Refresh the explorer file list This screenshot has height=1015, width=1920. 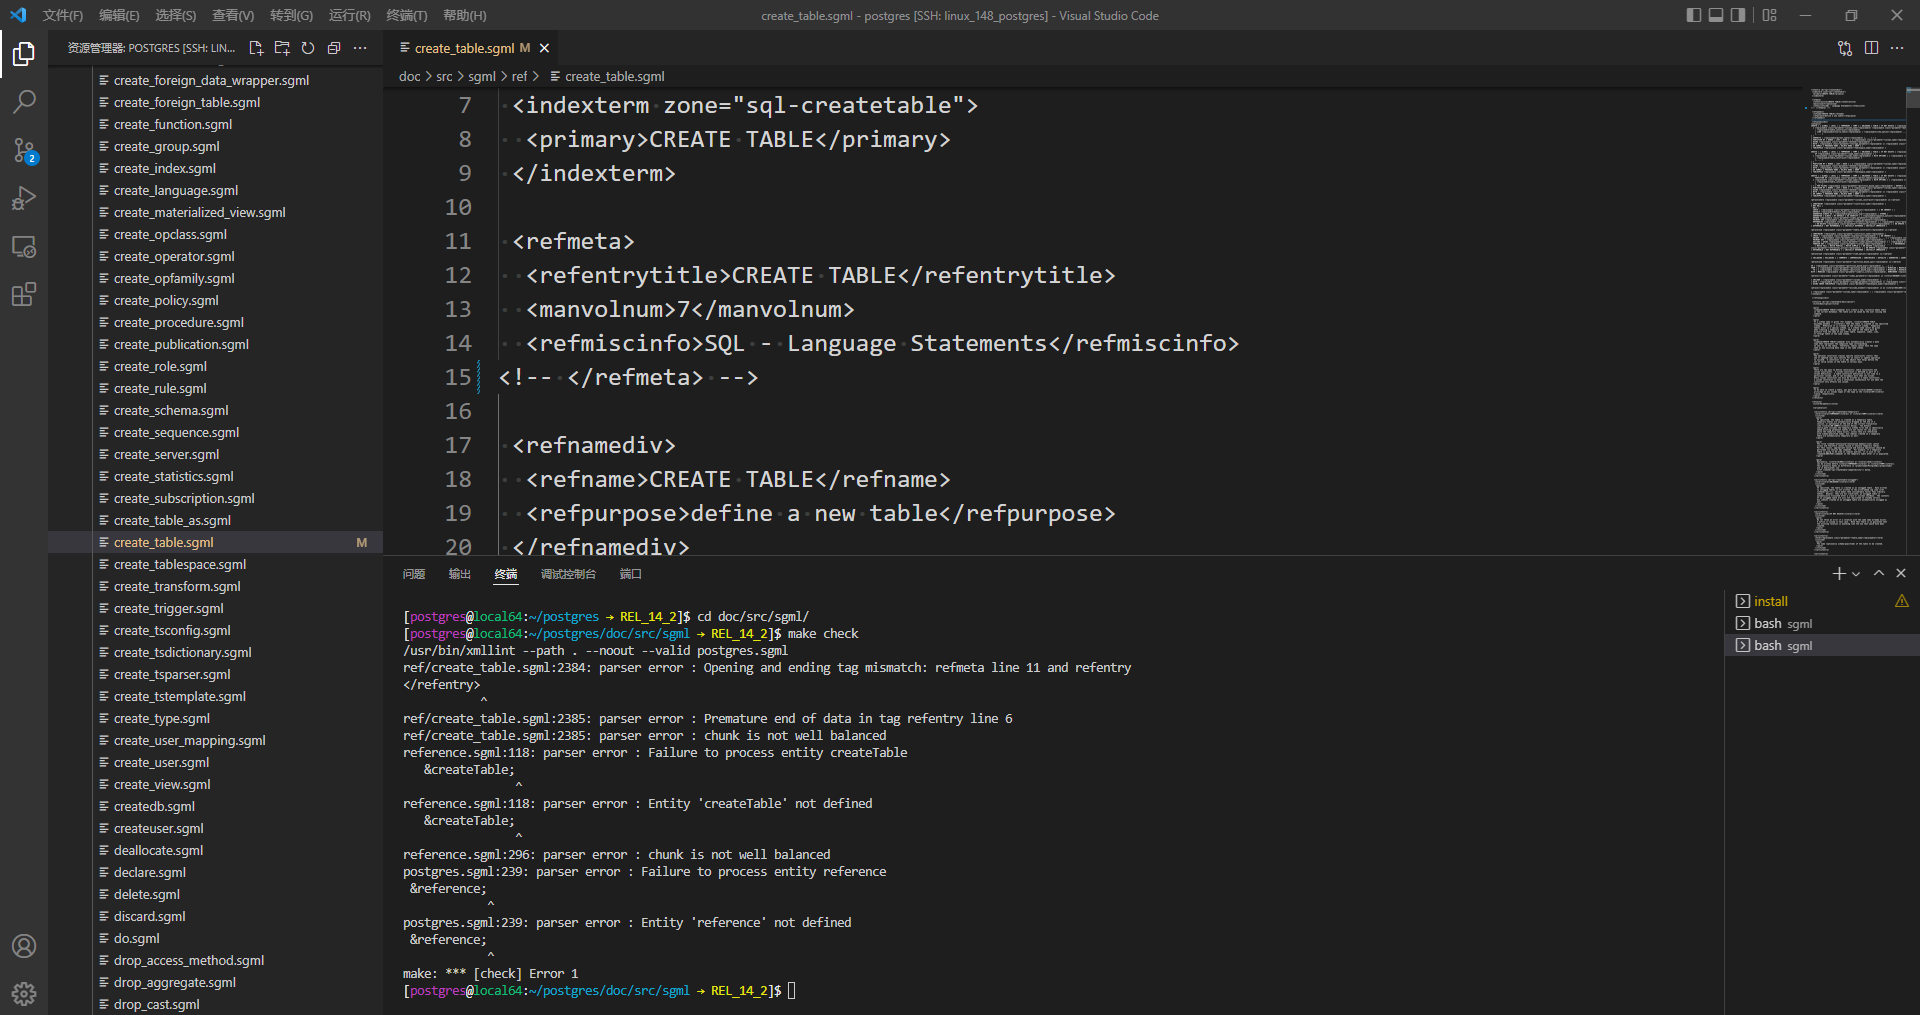coord(308,48)
